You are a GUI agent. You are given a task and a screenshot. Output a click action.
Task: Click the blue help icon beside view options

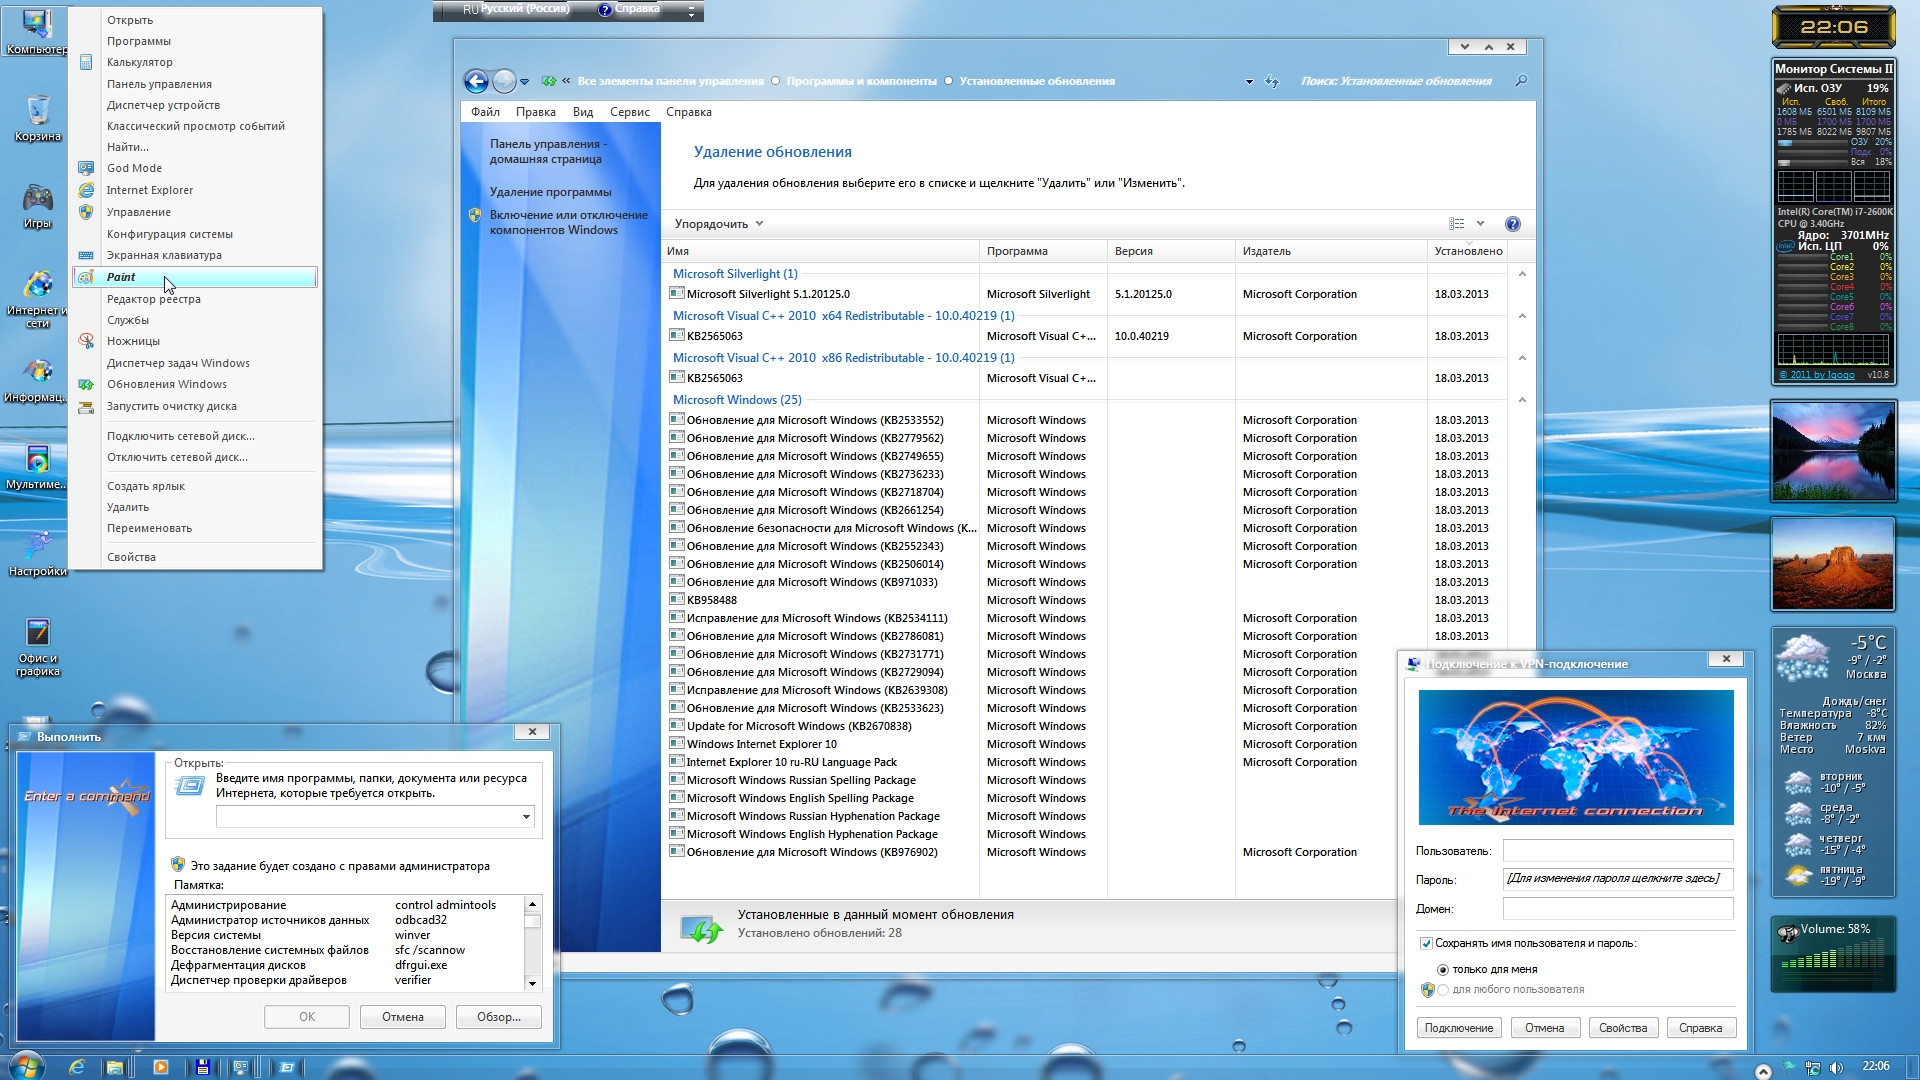coord(1512,224)
